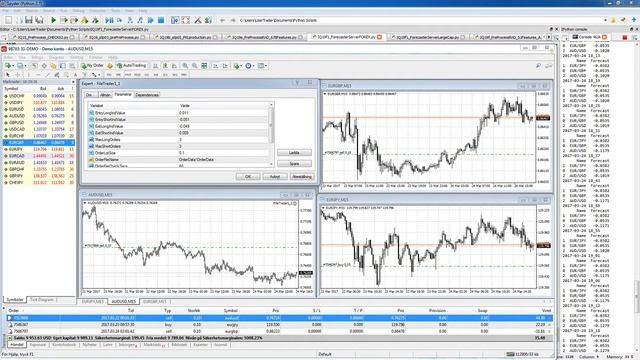Switch to the Parametrar tab
Image resolution: width=640 pixels, height=360 pixels.
[x=123, y=94]
